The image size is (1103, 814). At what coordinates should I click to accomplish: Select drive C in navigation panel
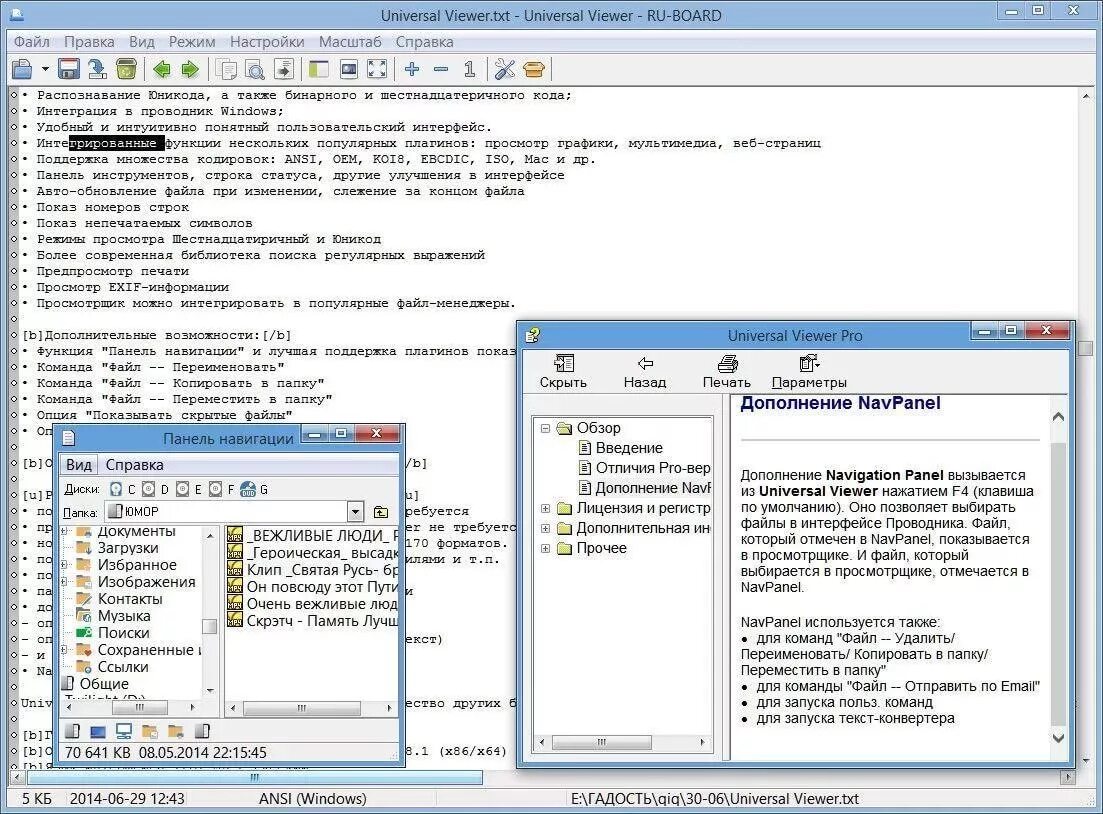[122, 489]
